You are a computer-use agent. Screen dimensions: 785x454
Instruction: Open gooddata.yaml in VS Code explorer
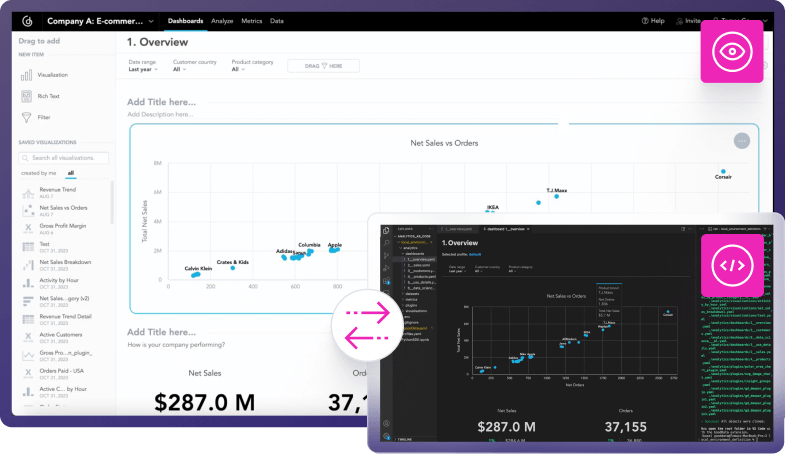[417, 328]
